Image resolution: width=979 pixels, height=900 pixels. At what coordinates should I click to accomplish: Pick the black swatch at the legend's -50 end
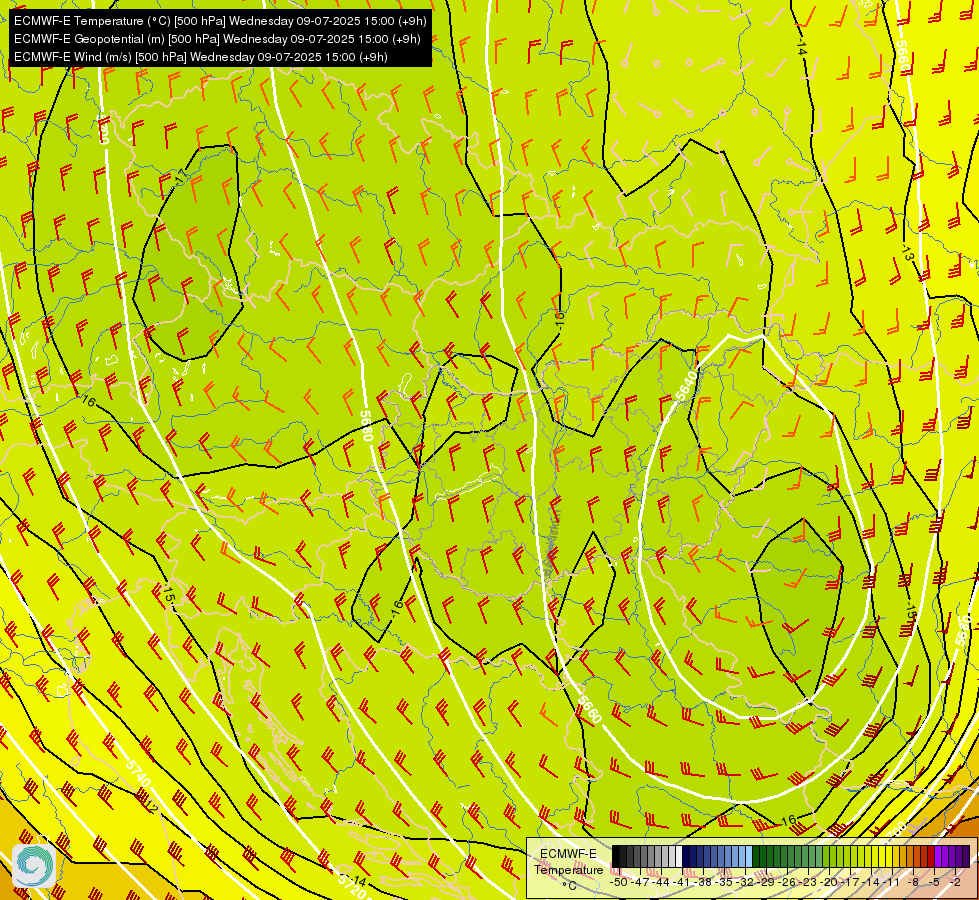click(616, 856)
